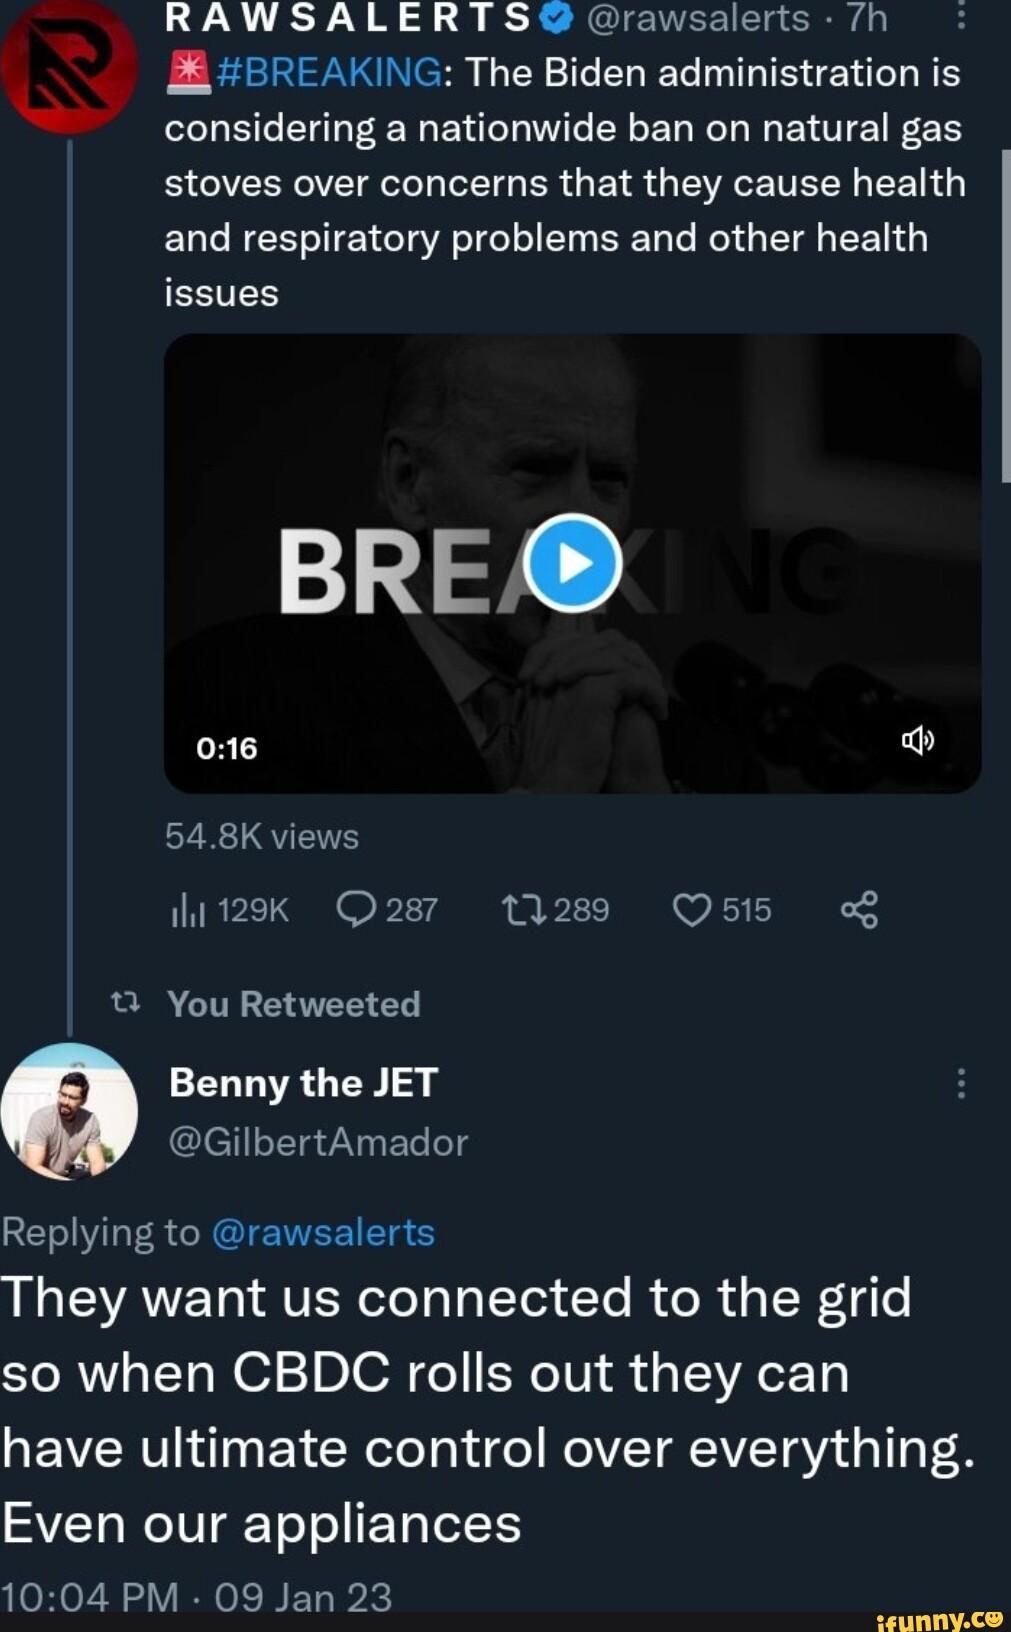Open Benny the JET profile picture
The width and height of the screenshot is (1011, 1632).
point(68,1110)
